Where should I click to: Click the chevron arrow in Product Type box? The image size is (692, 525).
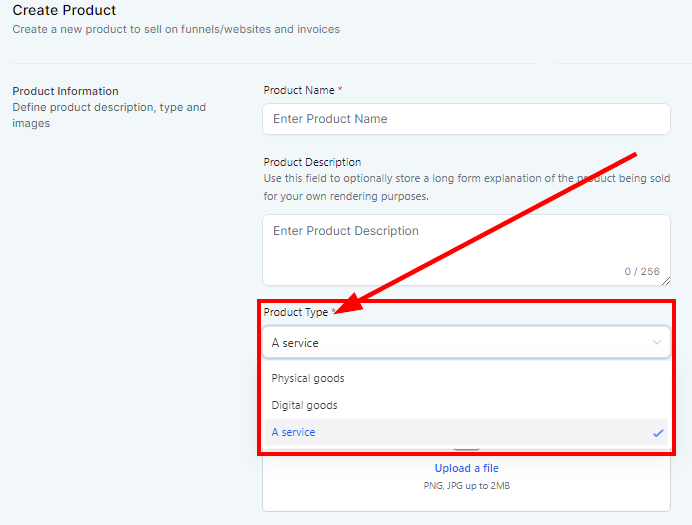coord(657,343)
